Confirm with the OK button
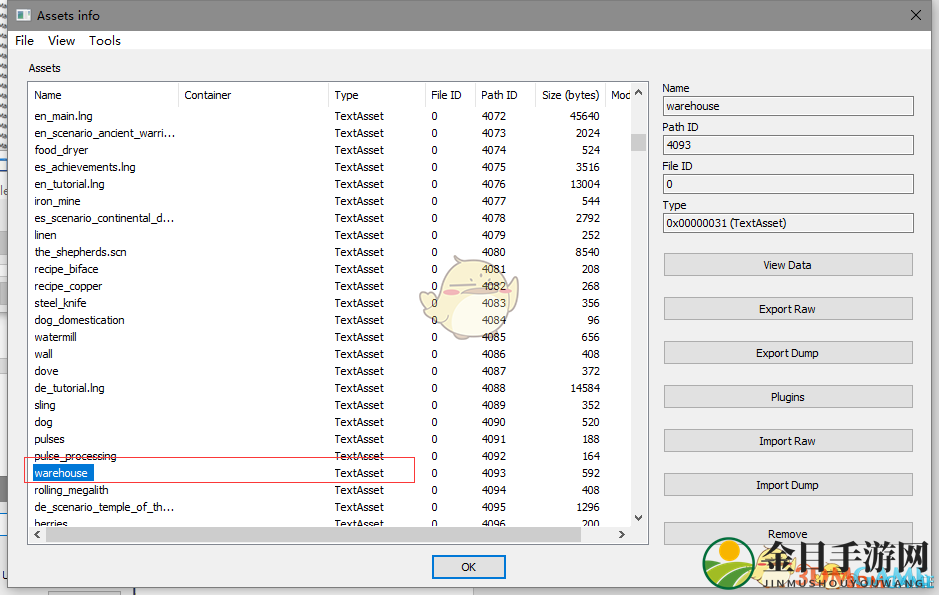This screenshot has height=595, width=939. point(468,567)
